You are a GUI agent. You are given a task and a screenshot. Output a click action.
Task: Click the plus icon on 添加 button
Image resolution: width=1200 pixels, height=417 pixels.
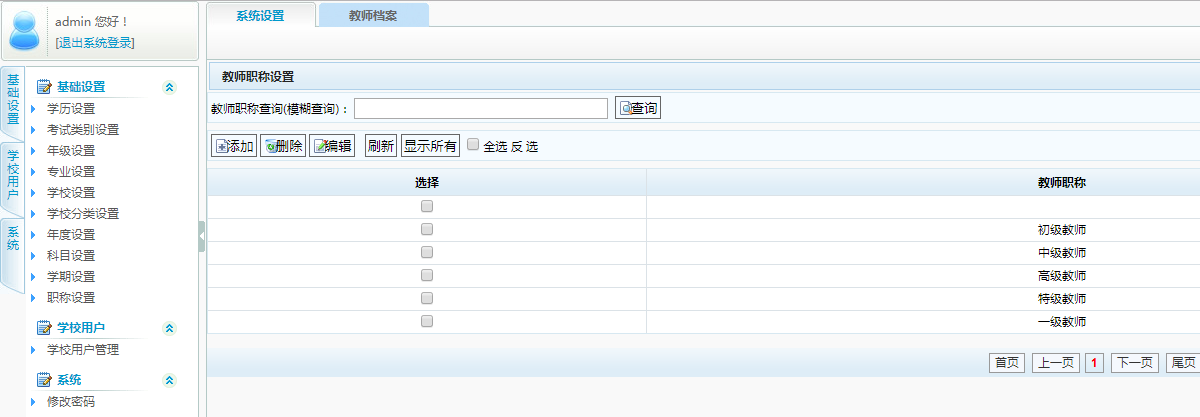click(221, 146)
